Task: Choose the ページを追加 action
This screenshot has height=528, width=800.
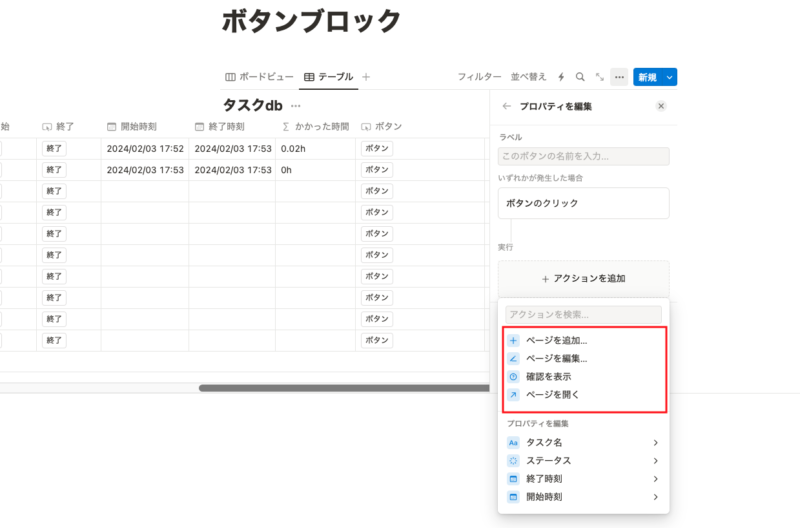Action: [x=584, y=340]
